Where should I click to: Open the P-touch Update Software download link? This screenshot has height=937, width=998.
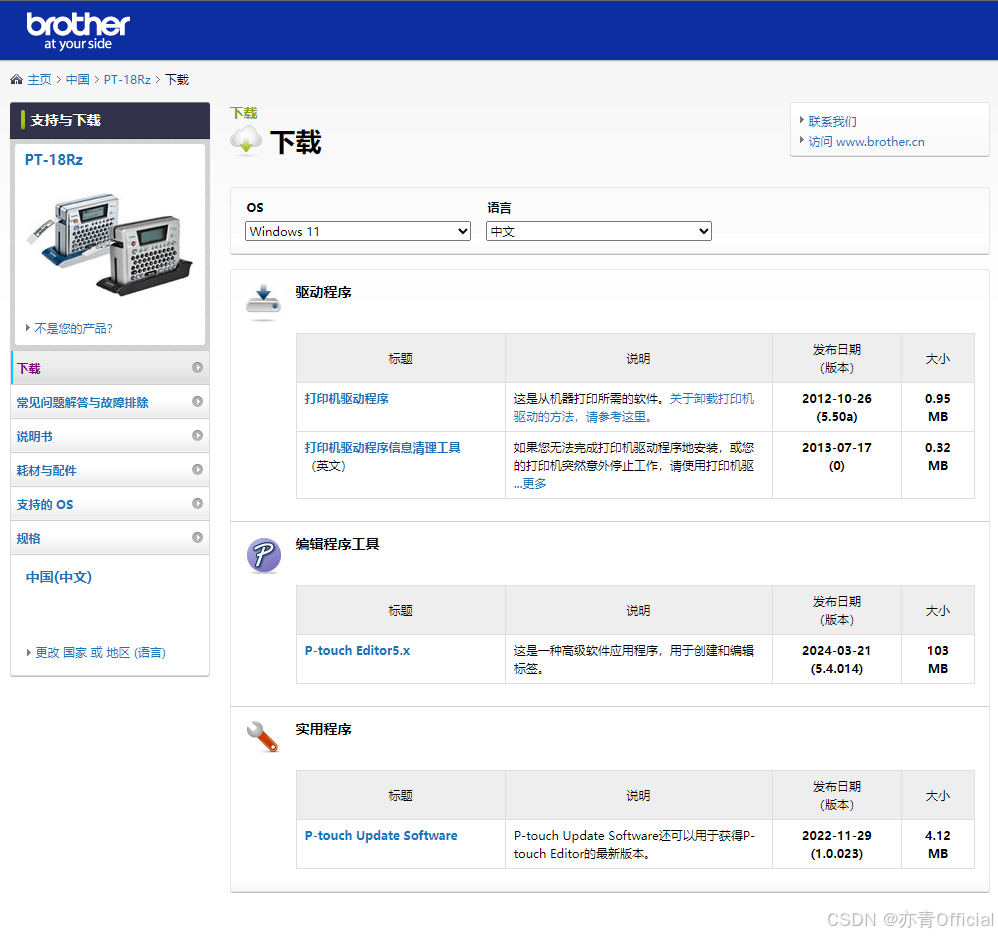[381, 836]
